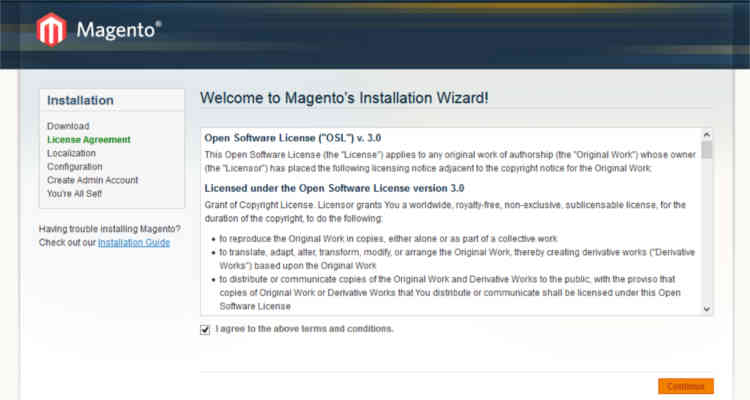Click the Open Software License v. 3.0 heading
The height and width of the screenshot is (400, 750).
(293, 138)
